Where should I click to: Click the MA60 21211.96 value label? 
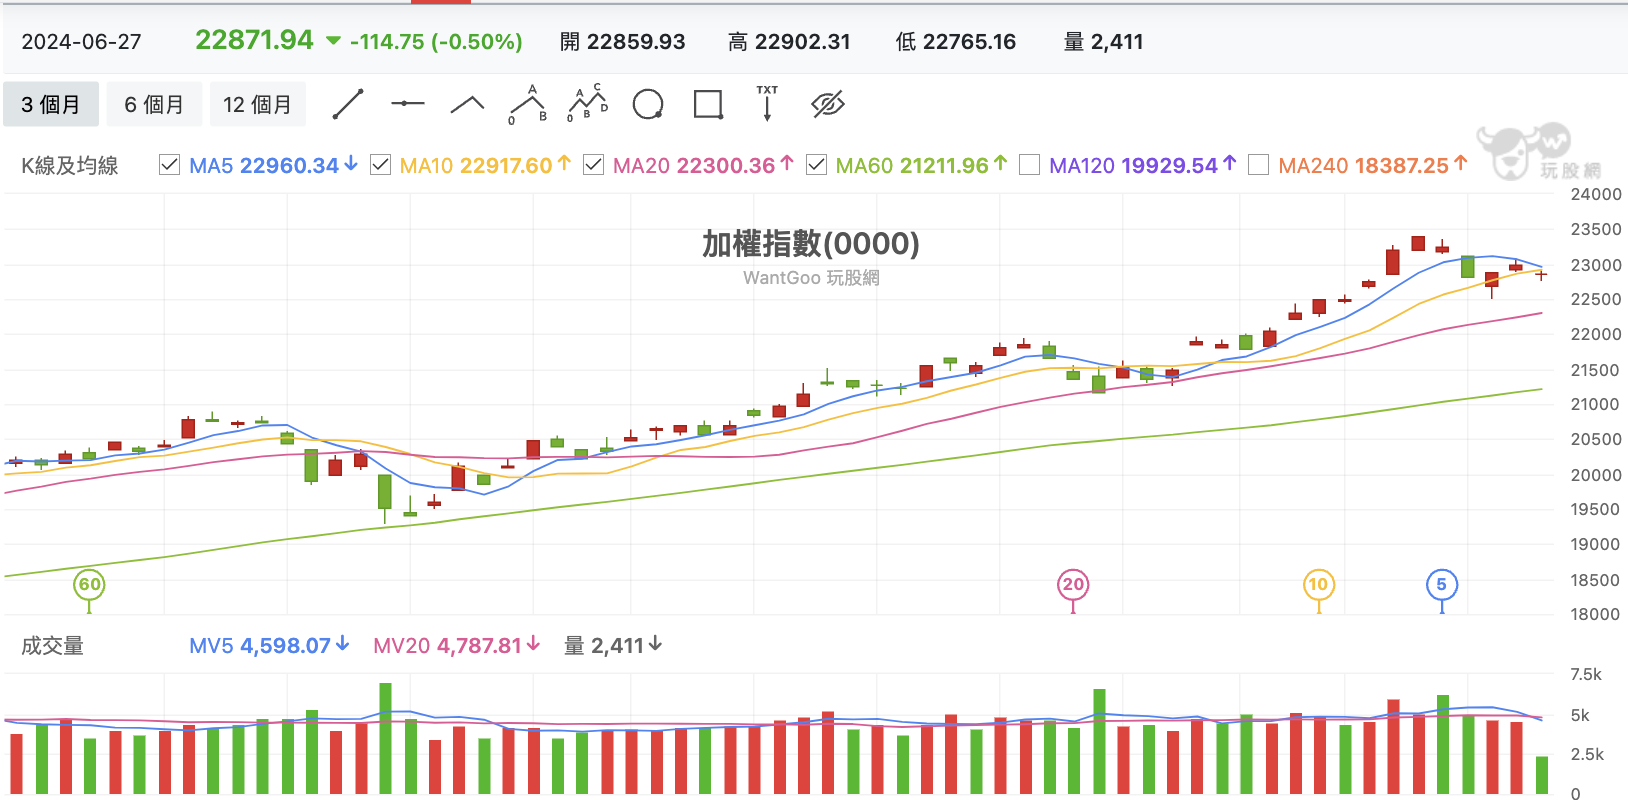(921, 166)
